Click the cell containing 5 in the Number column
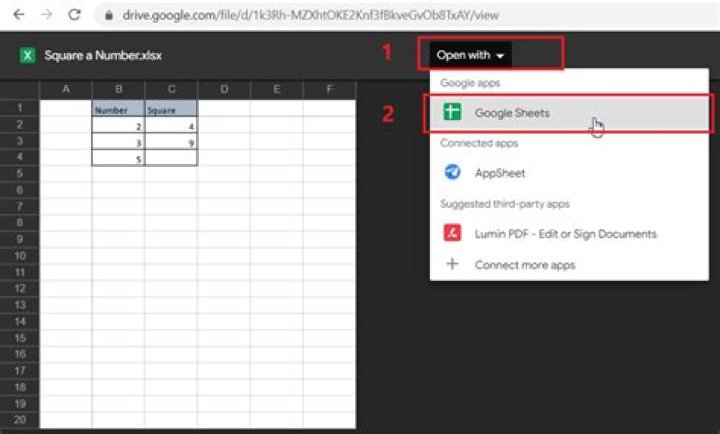Screen dimensions: 720x434 coord(118,158)
